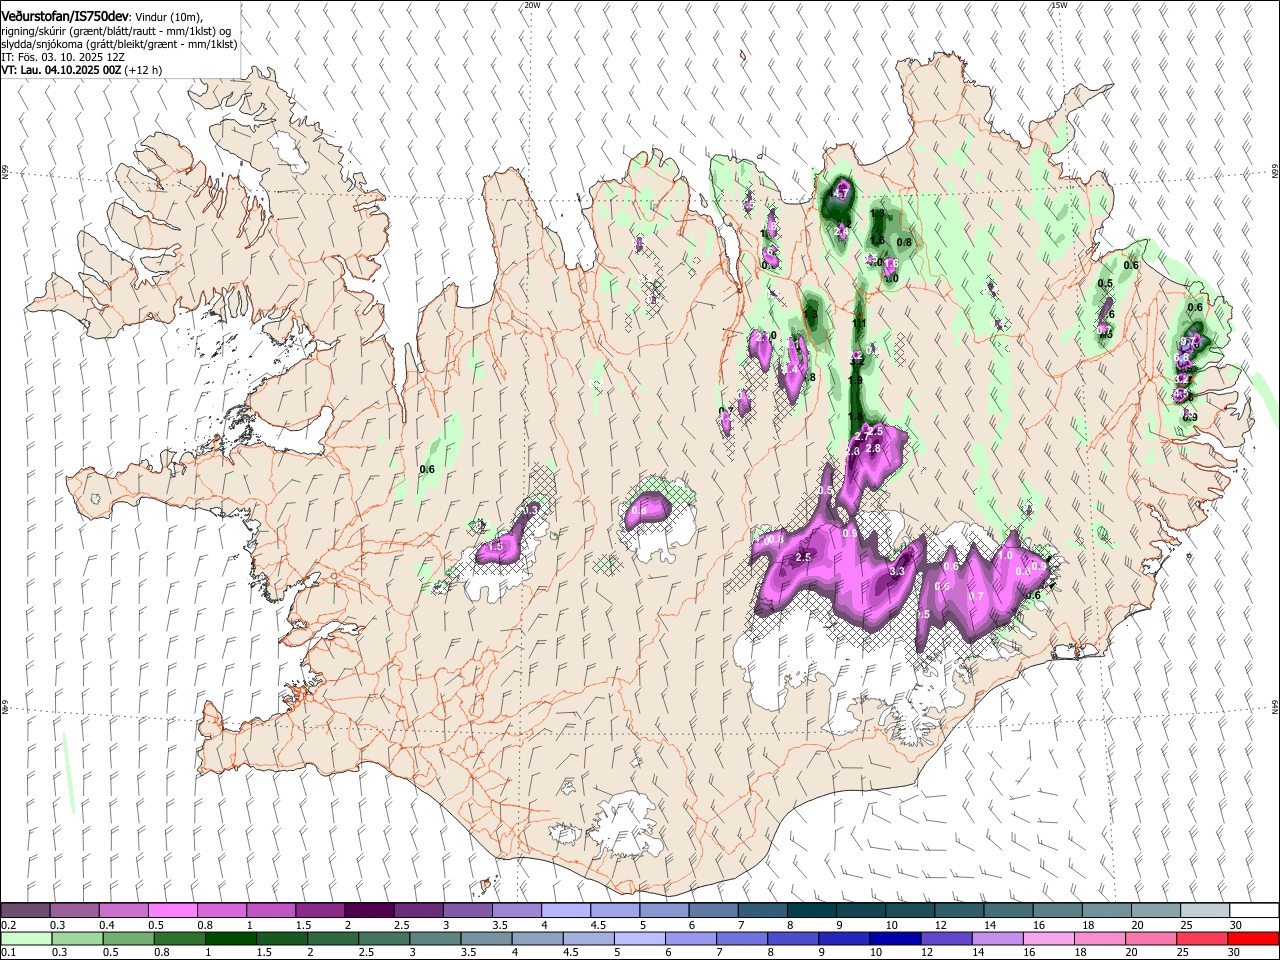Click the '20W' longitude label

pyautogui.click(x=532, y=5)
